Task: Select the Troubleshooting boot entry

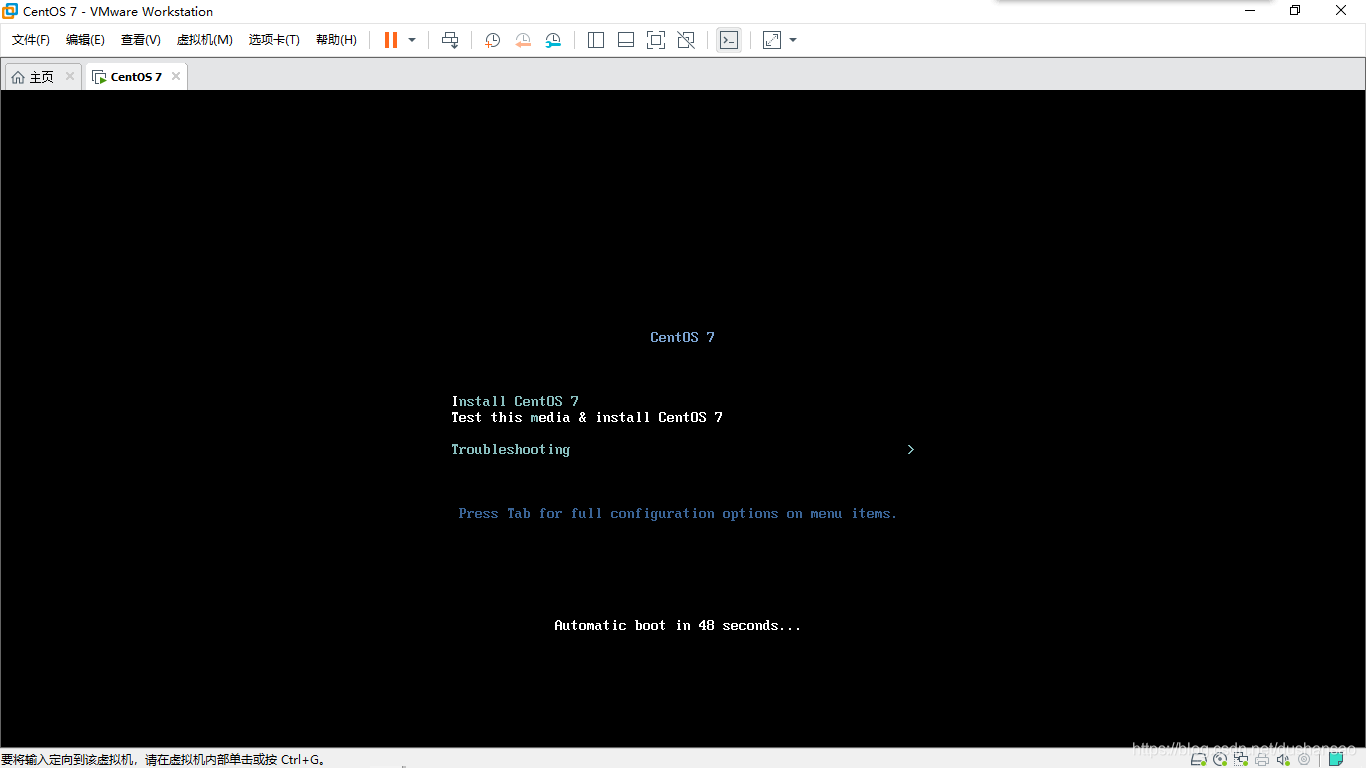Action: click(x=511, y=449)
